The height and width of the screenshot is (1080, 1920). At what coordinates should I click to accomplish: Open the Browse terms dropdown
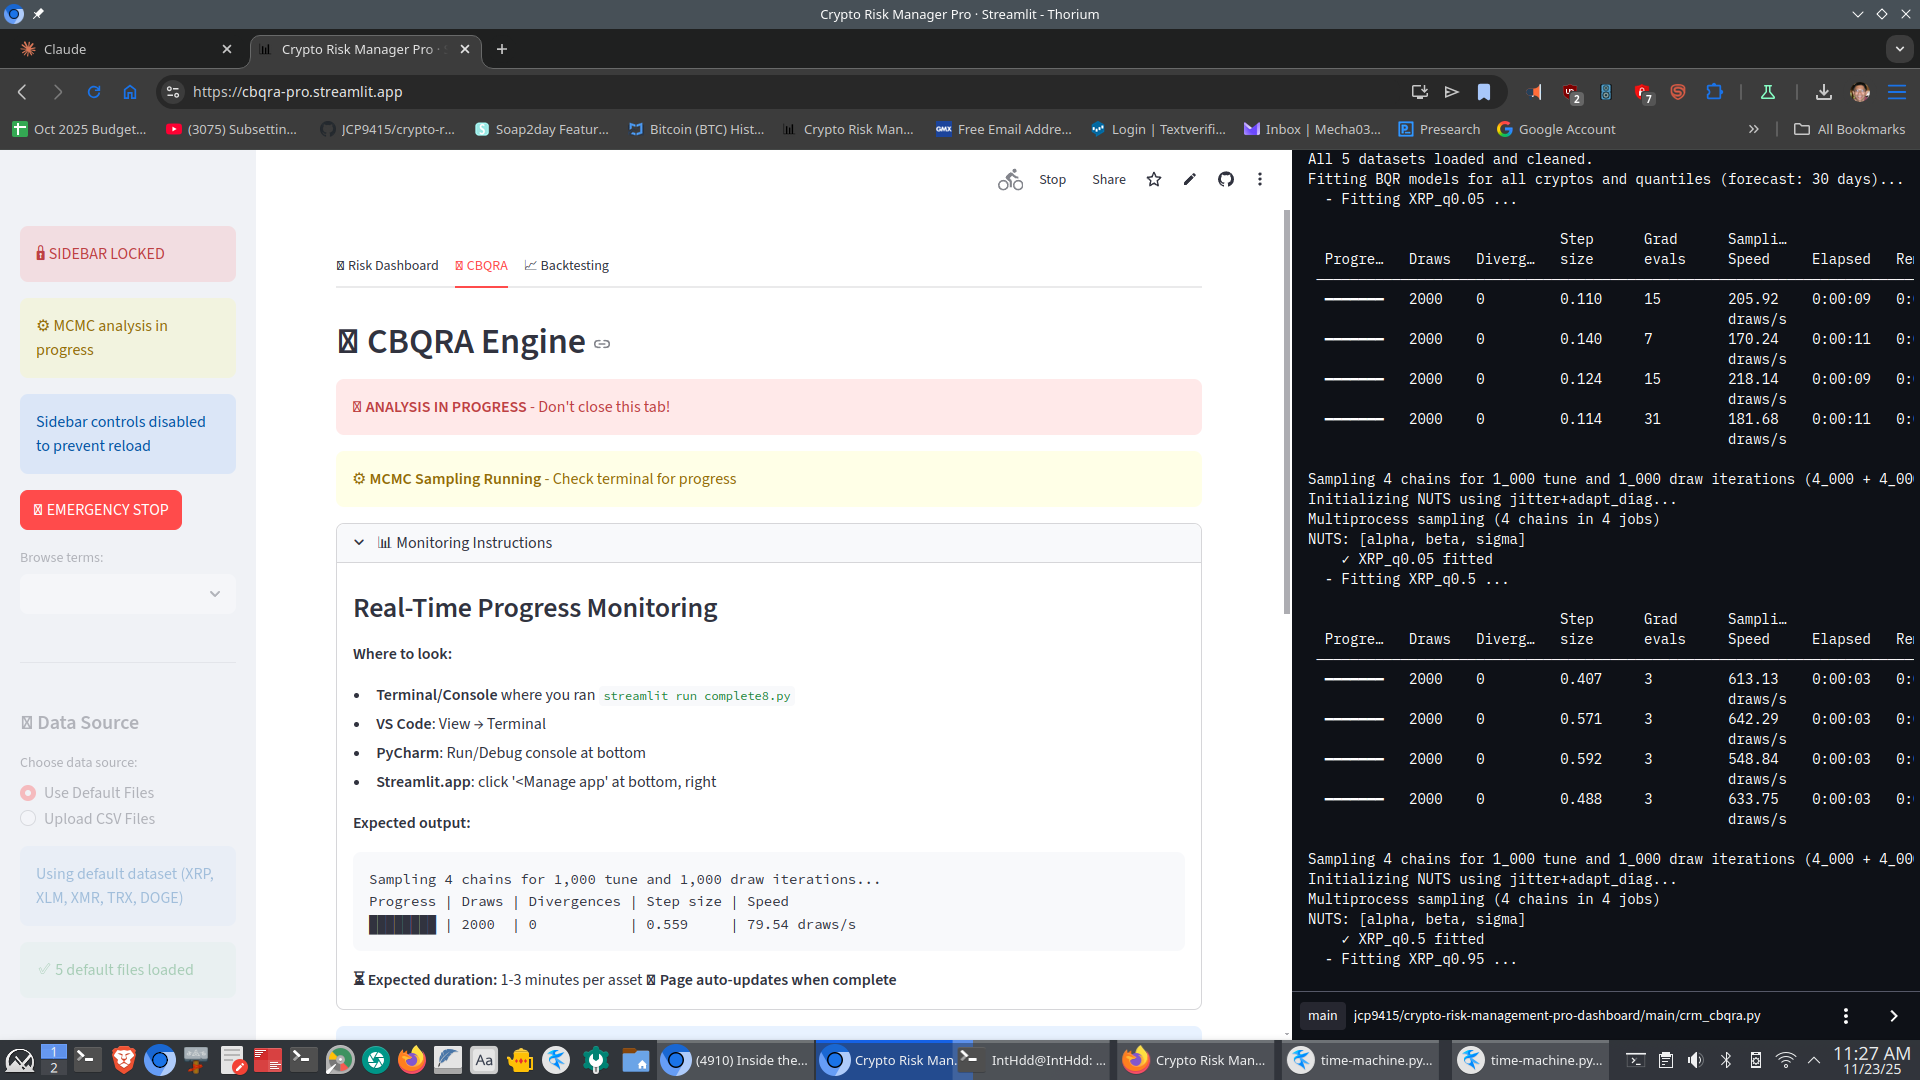click(128, 594)
